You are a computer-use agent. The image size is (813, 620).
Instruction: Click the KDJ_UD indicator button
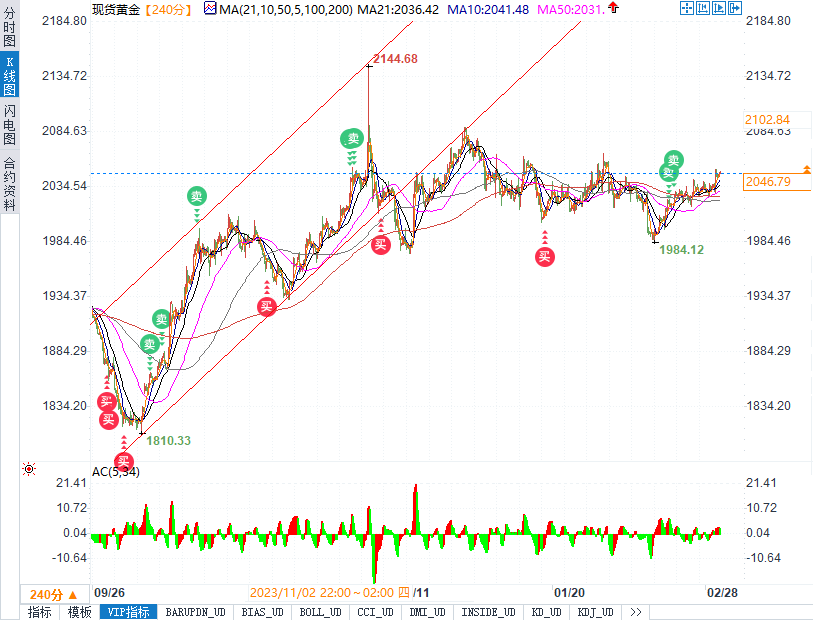tap(595, 612)
